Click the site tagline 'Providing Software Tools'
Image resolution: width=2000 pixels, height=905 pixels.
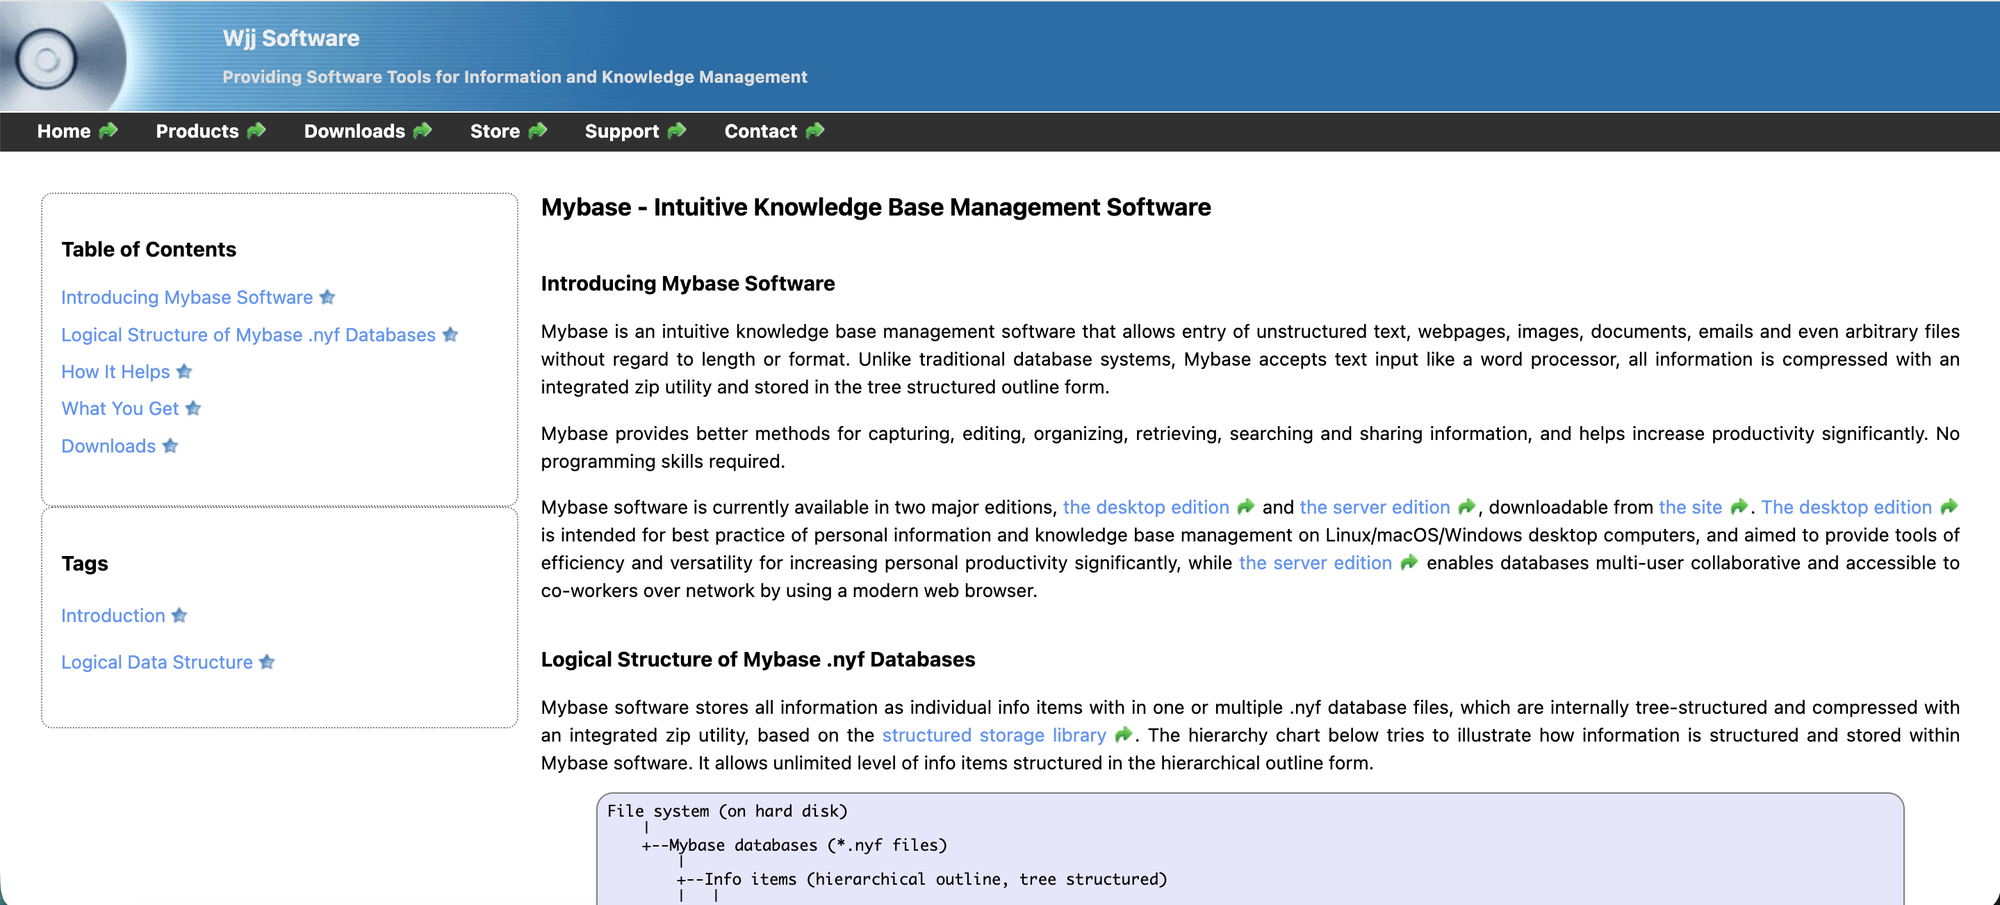click(x=515, y=77)
